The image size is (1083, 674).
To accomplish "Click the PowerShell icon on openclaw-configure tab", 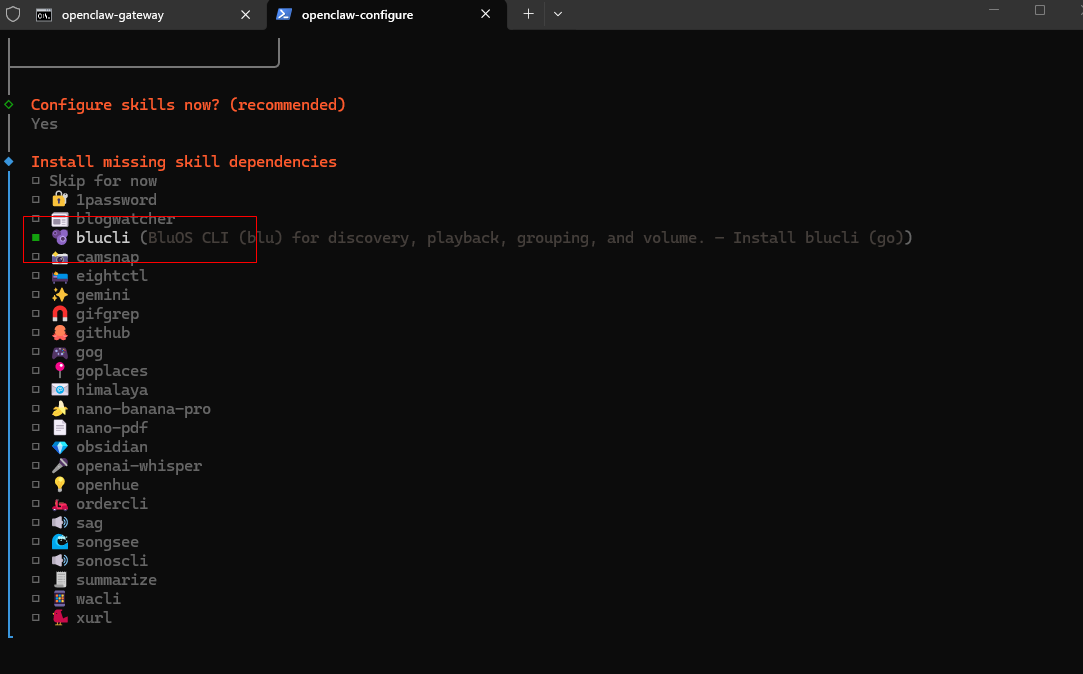I will [283, 15].
